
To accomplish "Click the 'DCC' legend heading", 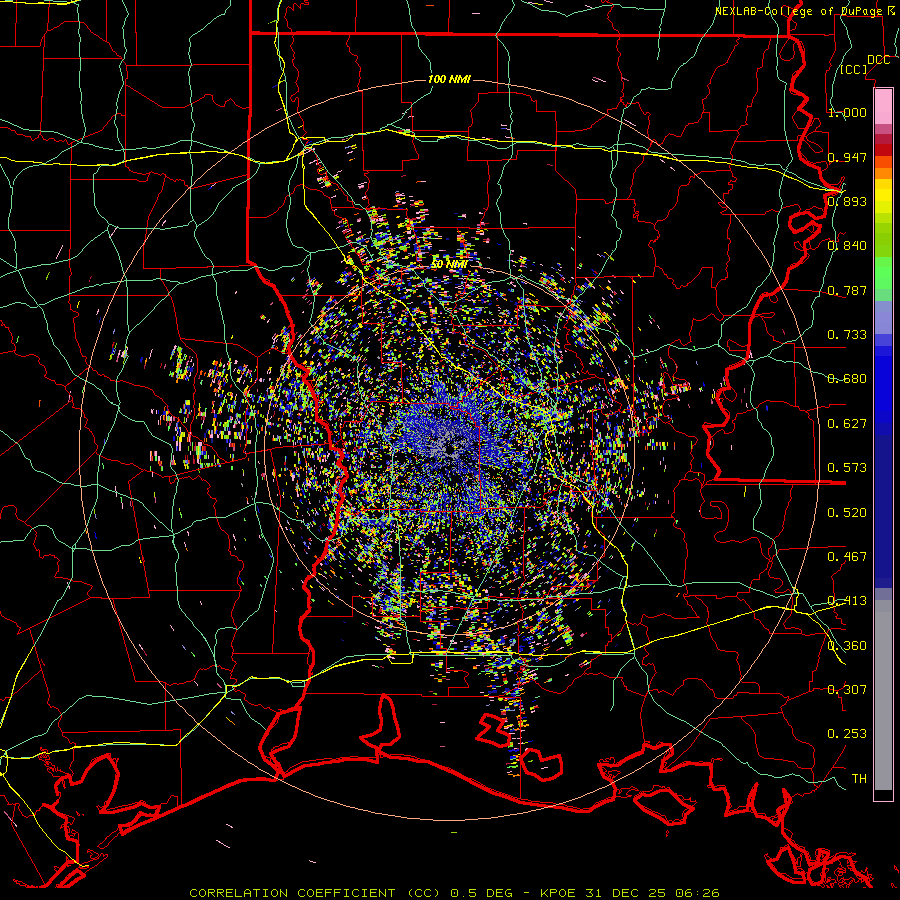I will (x=878, y=60).
